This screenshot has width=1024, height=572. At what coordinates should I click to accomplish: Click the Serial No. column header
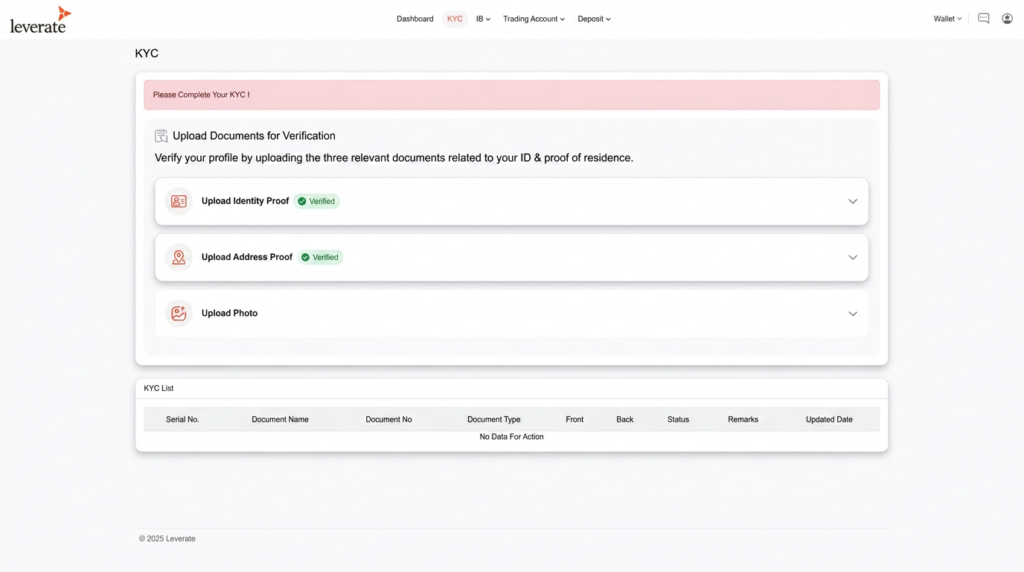[182, 419]
